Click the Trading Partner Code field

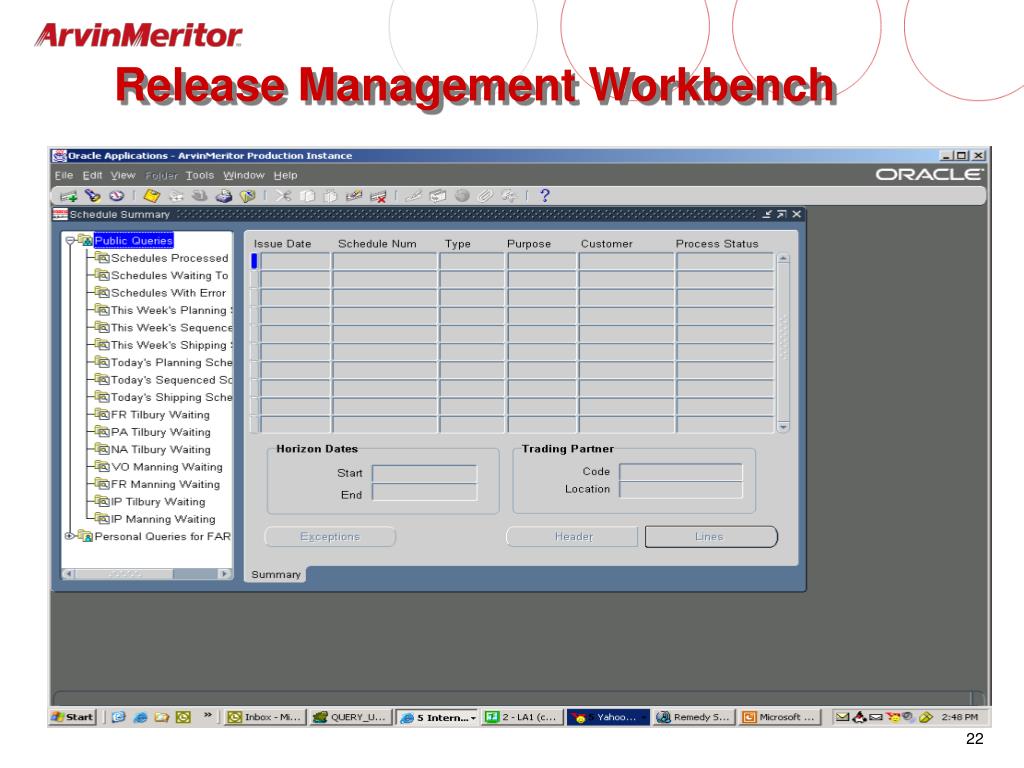coord(680,472)
